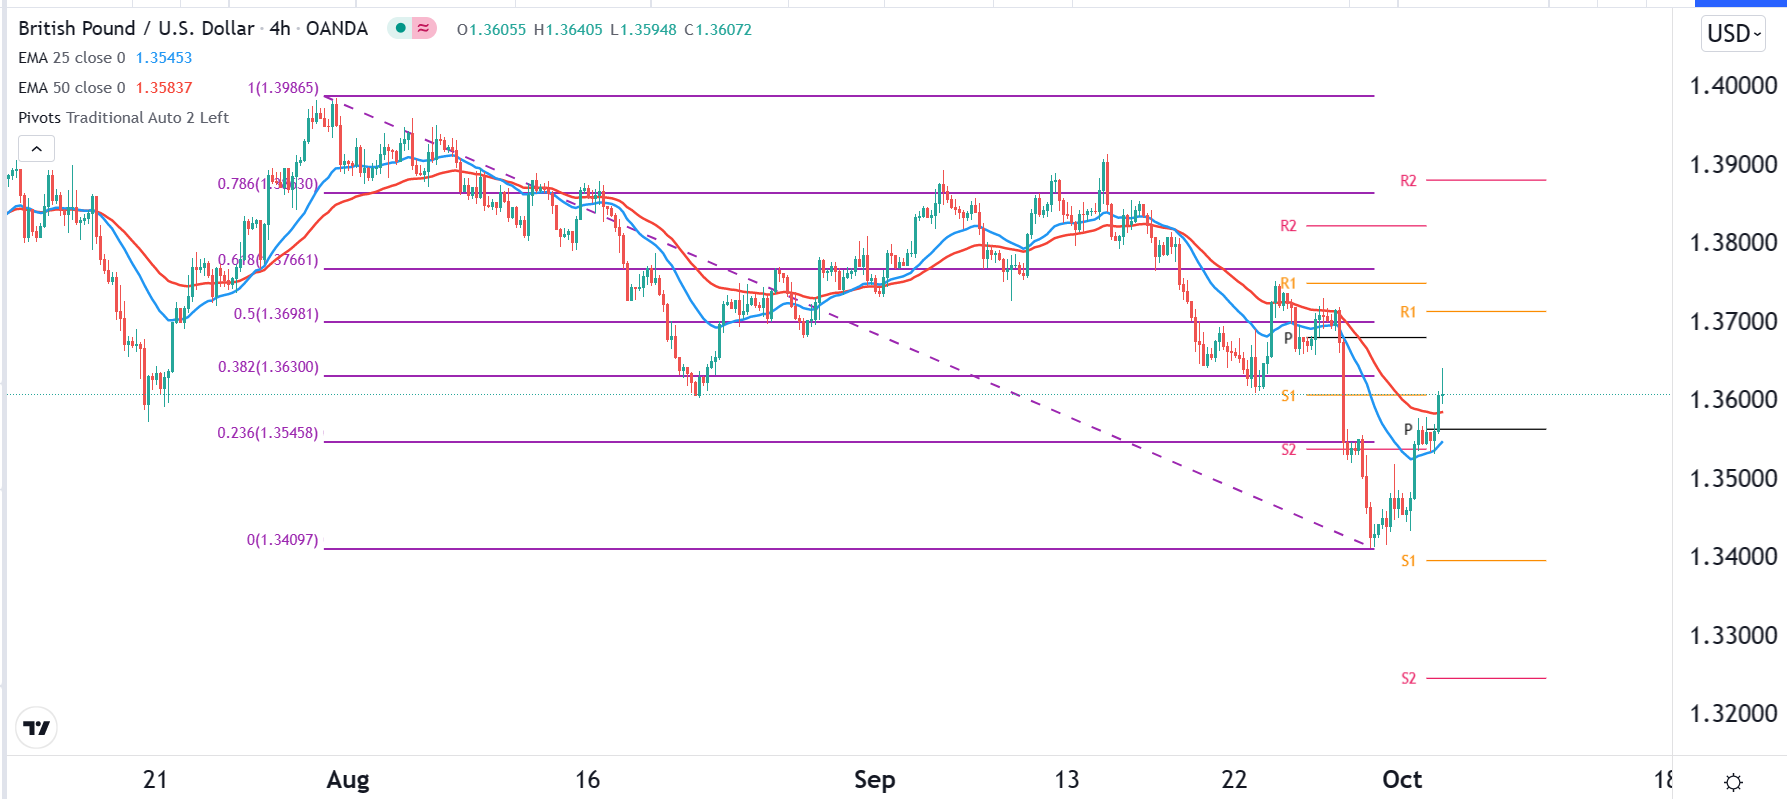
Task: Click the pink approximate-data indicator icon
Action: point(424,29)
